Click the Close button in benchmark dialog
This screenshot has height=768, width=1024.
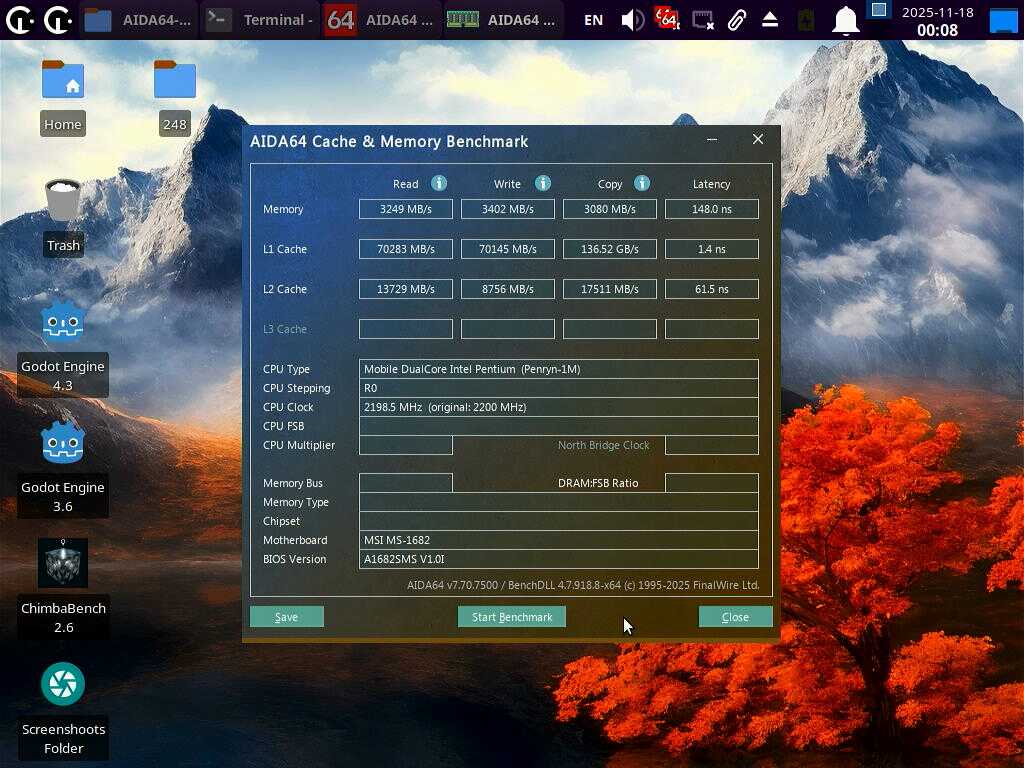click(x=735, y=616)
